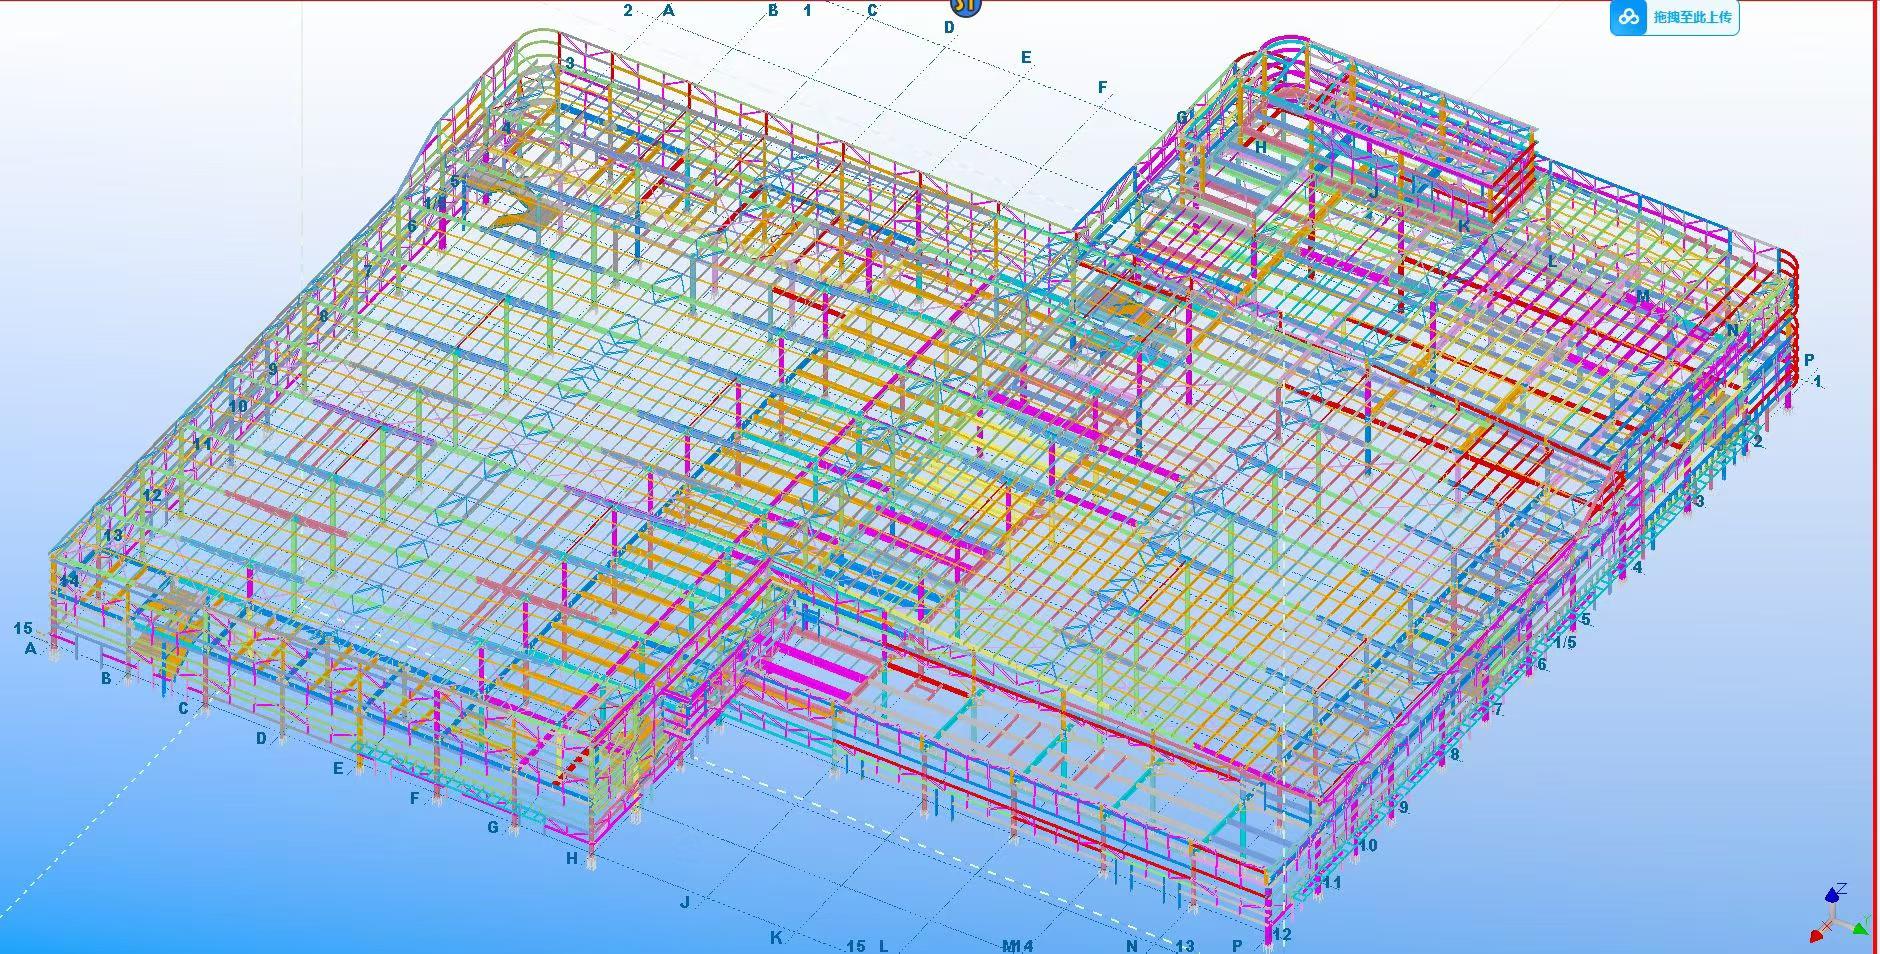Select grid label 10 on the left edge
This screenshot has height=954, width=1880.
[238, 406]
